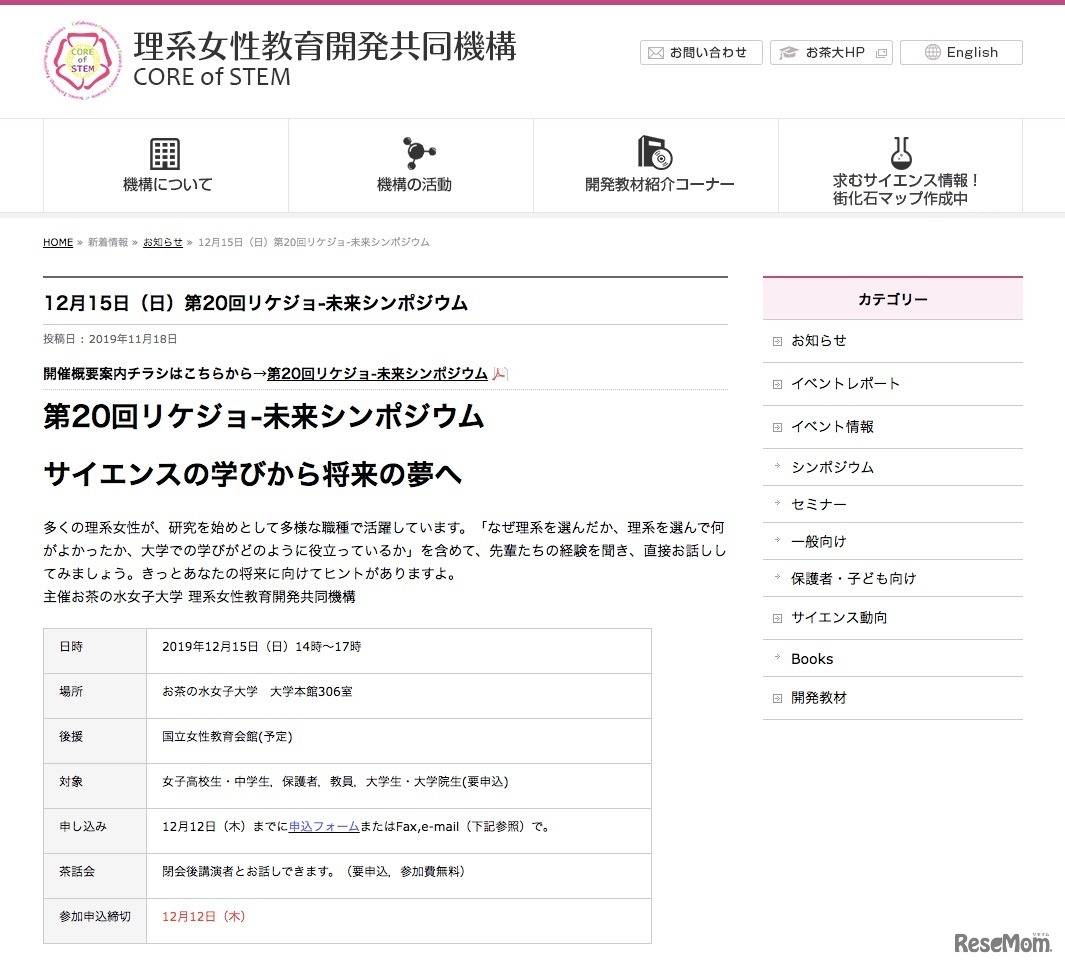Click the graduation cap icon on お茶大HP
Viewport: 1065px width, 966px height.
[x=789, y=53]
